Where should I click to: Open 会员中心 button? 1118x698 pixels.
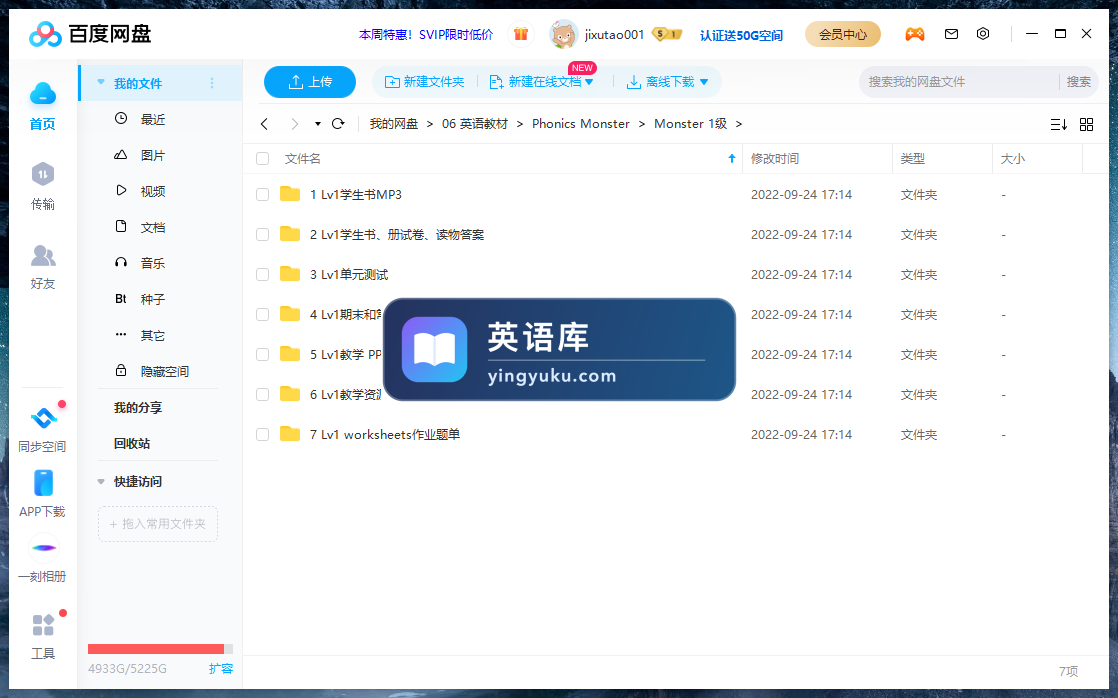coord(843,34)
